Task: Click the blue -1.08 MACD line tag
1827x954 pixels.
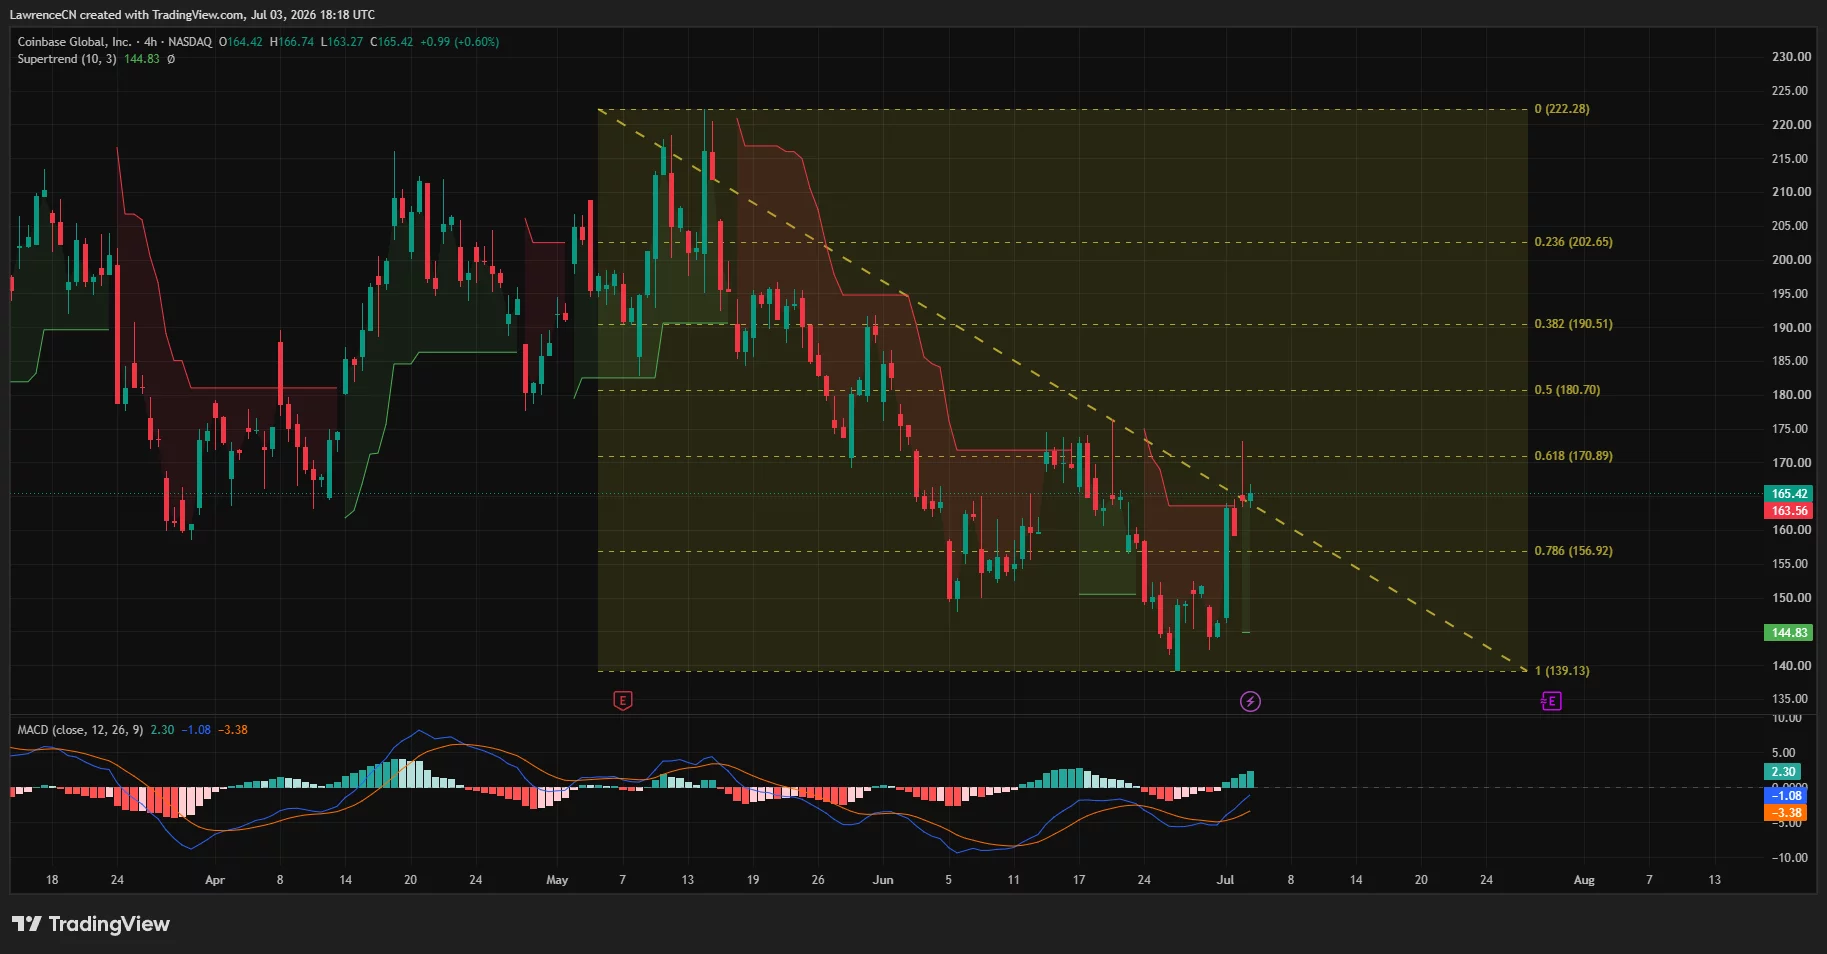Action: tap(1787, 796)
